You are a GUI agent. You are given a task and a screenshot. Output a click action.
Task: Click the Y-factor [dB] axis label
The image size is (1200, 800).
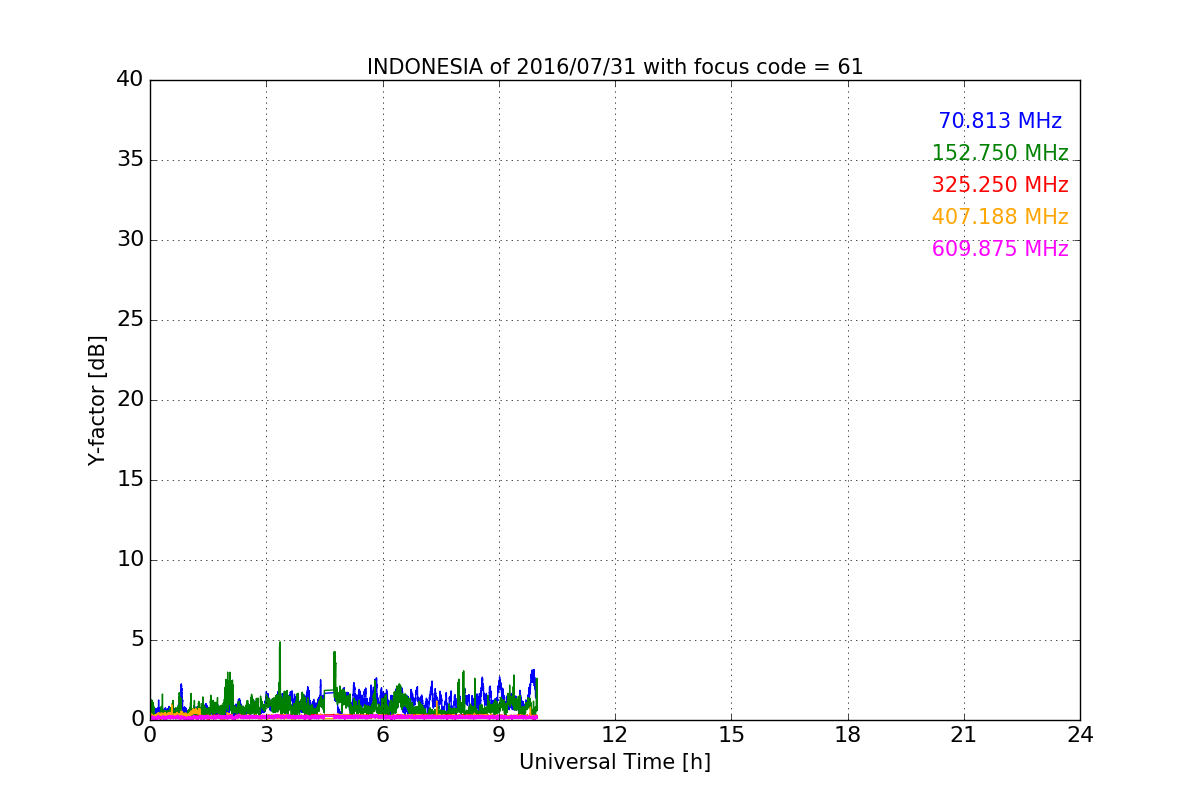tap(97, 400)
